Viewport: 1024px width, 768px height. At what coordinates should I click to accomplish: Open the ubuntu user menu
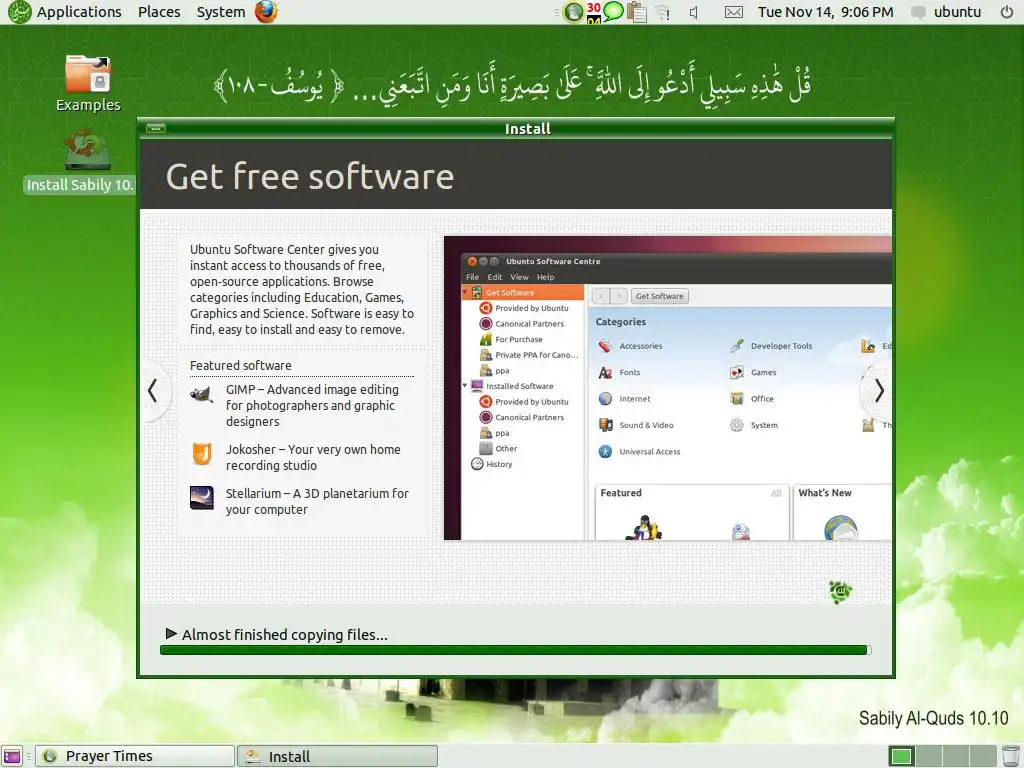pyautogui.click(x=957, y=12)
